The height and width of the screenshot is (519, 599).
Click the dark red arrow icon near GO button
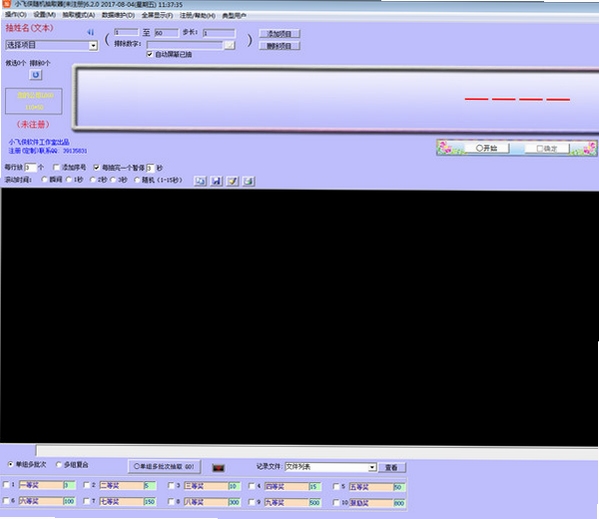218,468
